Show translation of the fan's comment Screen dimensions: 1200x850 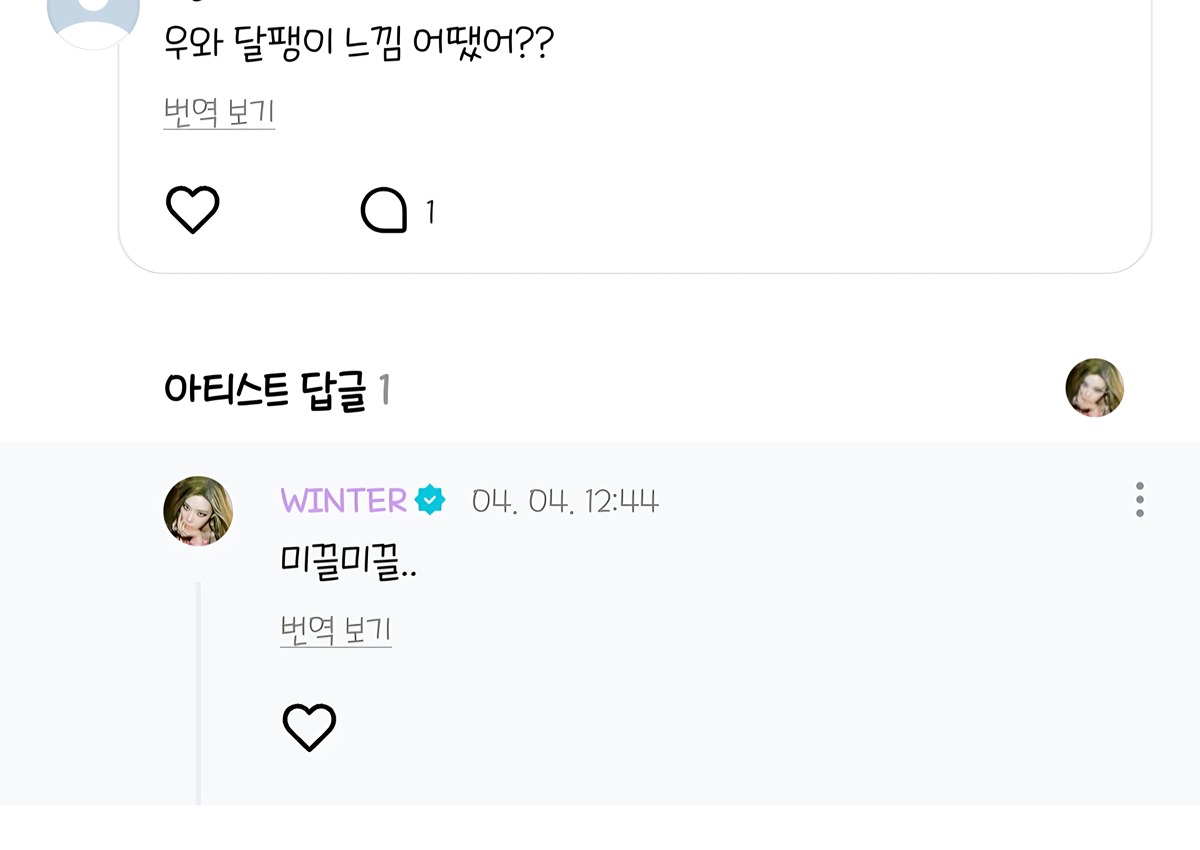[219, 112]
